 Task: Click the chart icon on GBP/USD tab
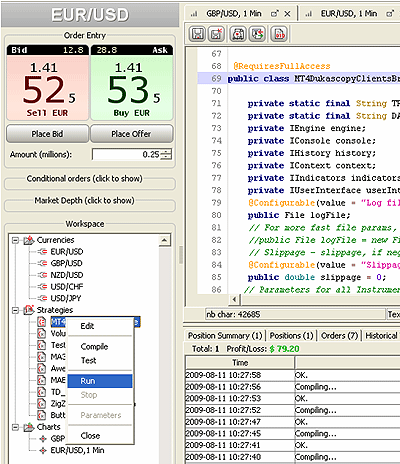[194, 14]
